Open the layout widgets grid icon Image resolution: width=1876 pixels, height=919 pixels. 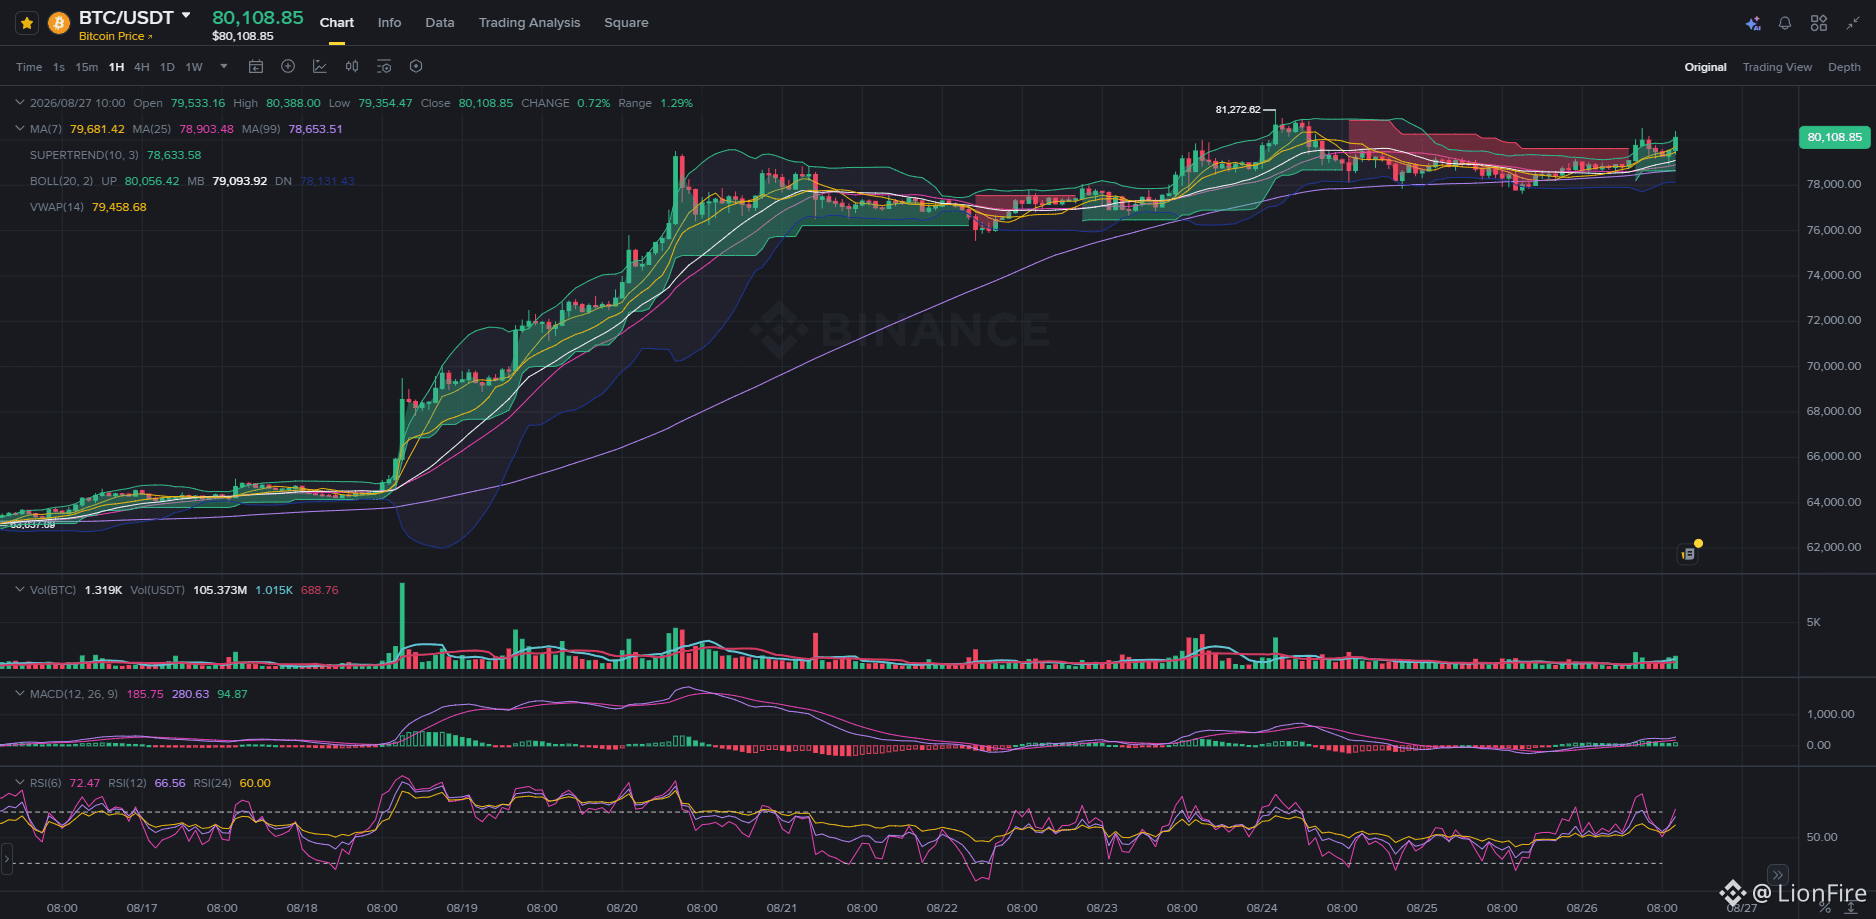click(1819, 23)
